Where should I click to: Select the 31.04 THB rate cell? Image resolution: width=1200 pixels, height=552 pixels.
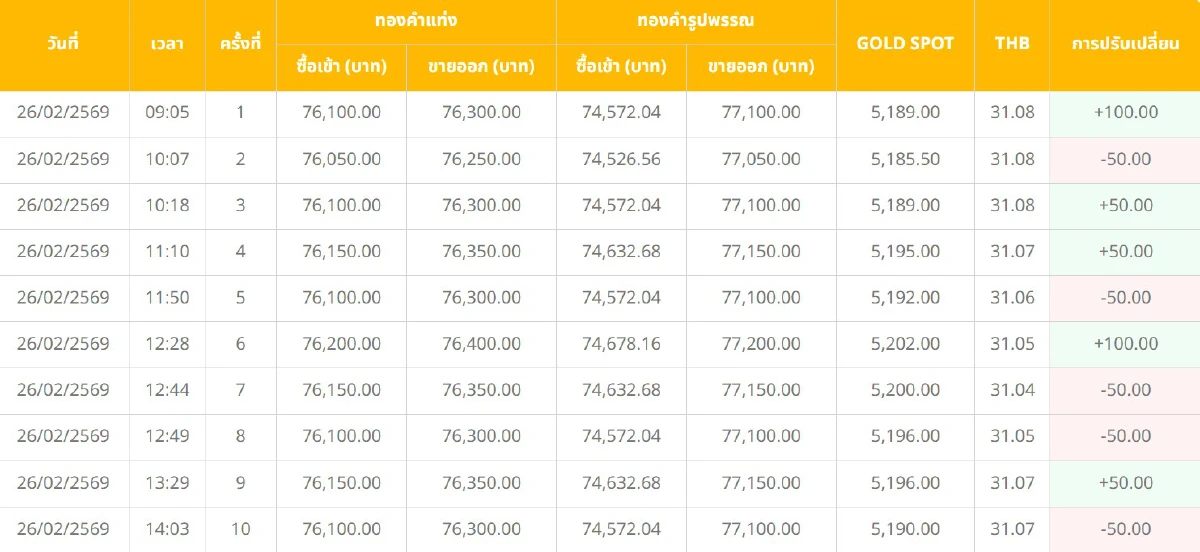[1012, 390]
